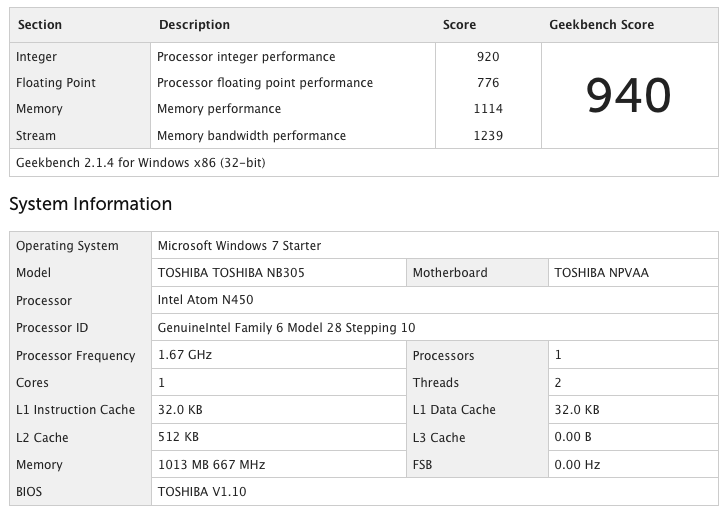
Task: Click the Geekbench Score column header
Action: [601, 25]
